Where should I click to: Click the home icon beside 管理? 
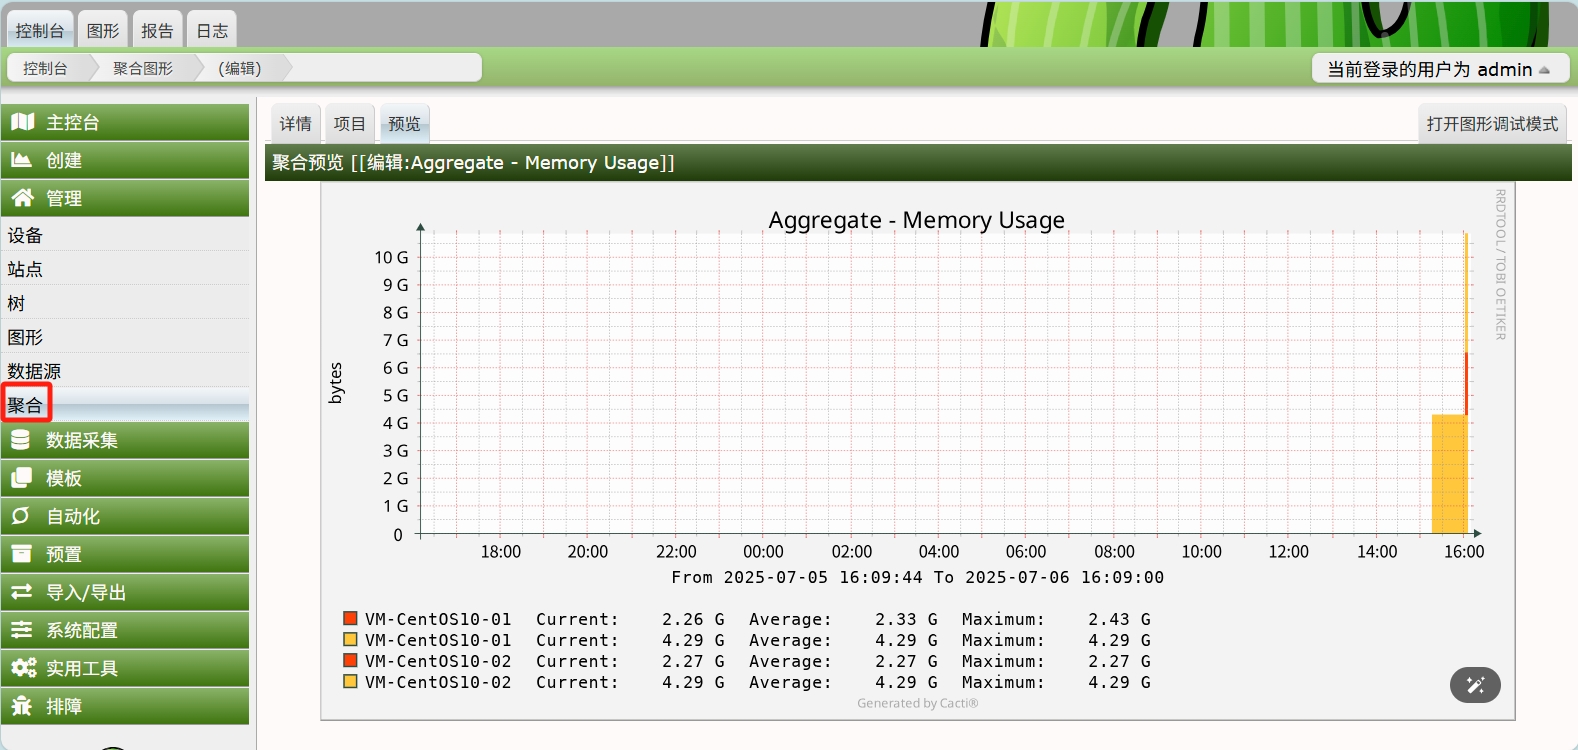[22, 198]
